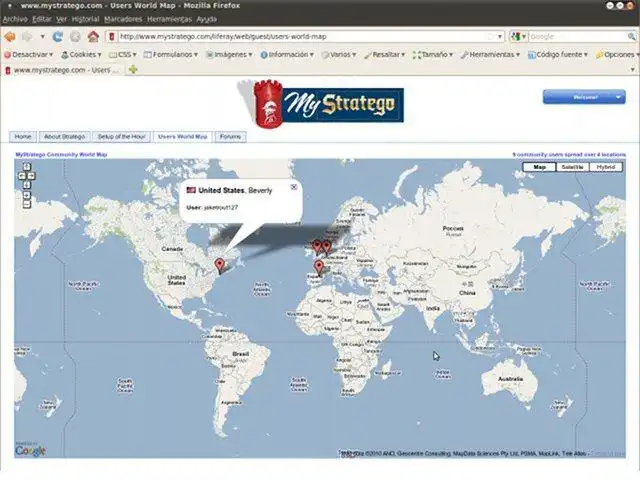
Task: Expand the Formularios toolbar menu
Action: pyautogui.click(x=171, y=55)
